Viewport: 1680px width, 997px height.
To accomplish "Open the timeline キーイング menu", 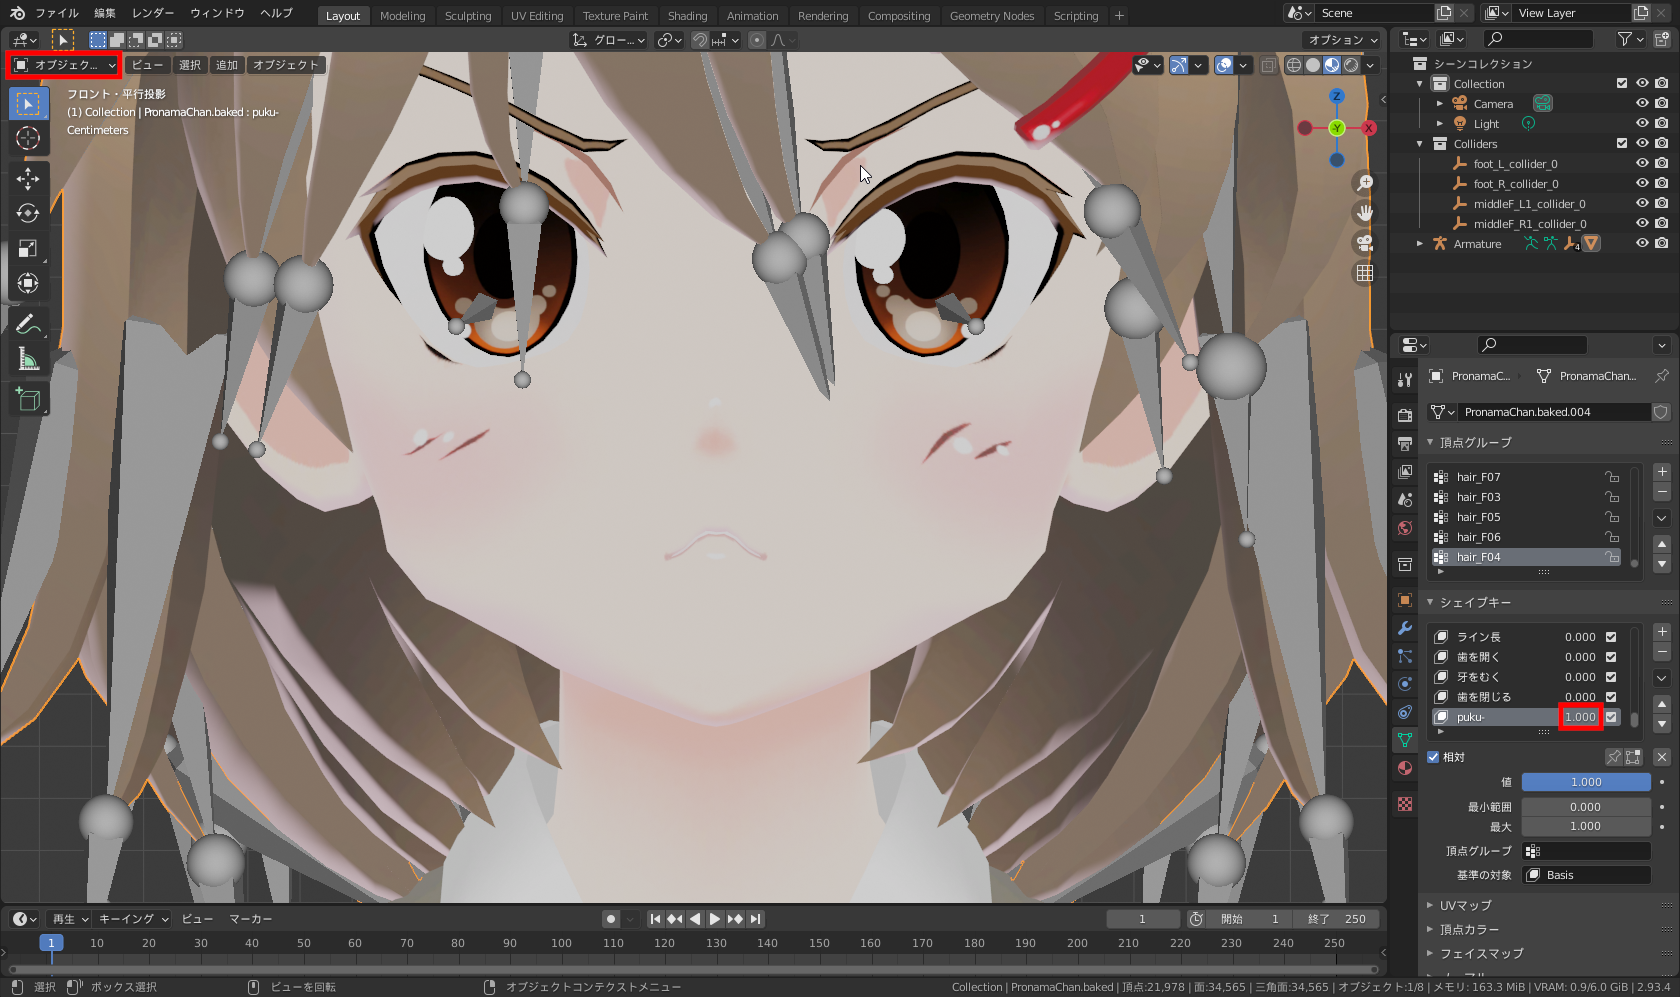I will pos(133,919).
